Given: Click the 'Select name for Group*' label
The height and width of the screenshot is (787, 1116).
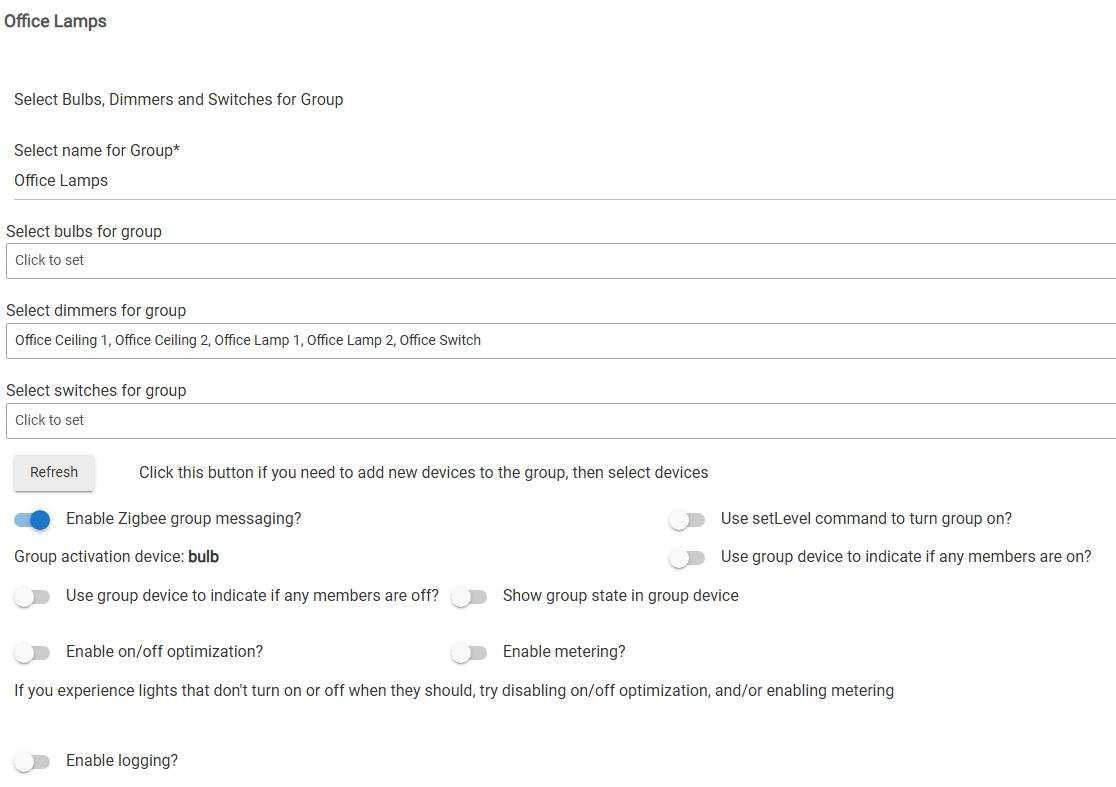Looking at the screenshot, I should pos(97,151).
